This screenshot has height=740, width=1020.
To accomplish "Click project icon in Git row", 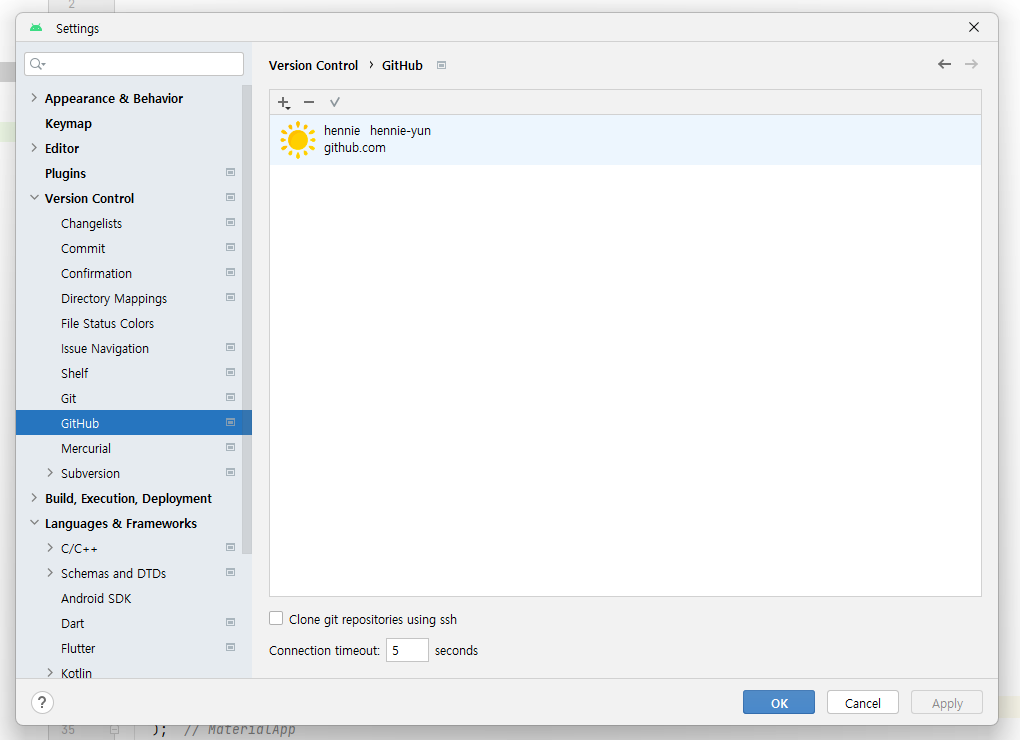I will pyautogui.click(x=230, y=397).
